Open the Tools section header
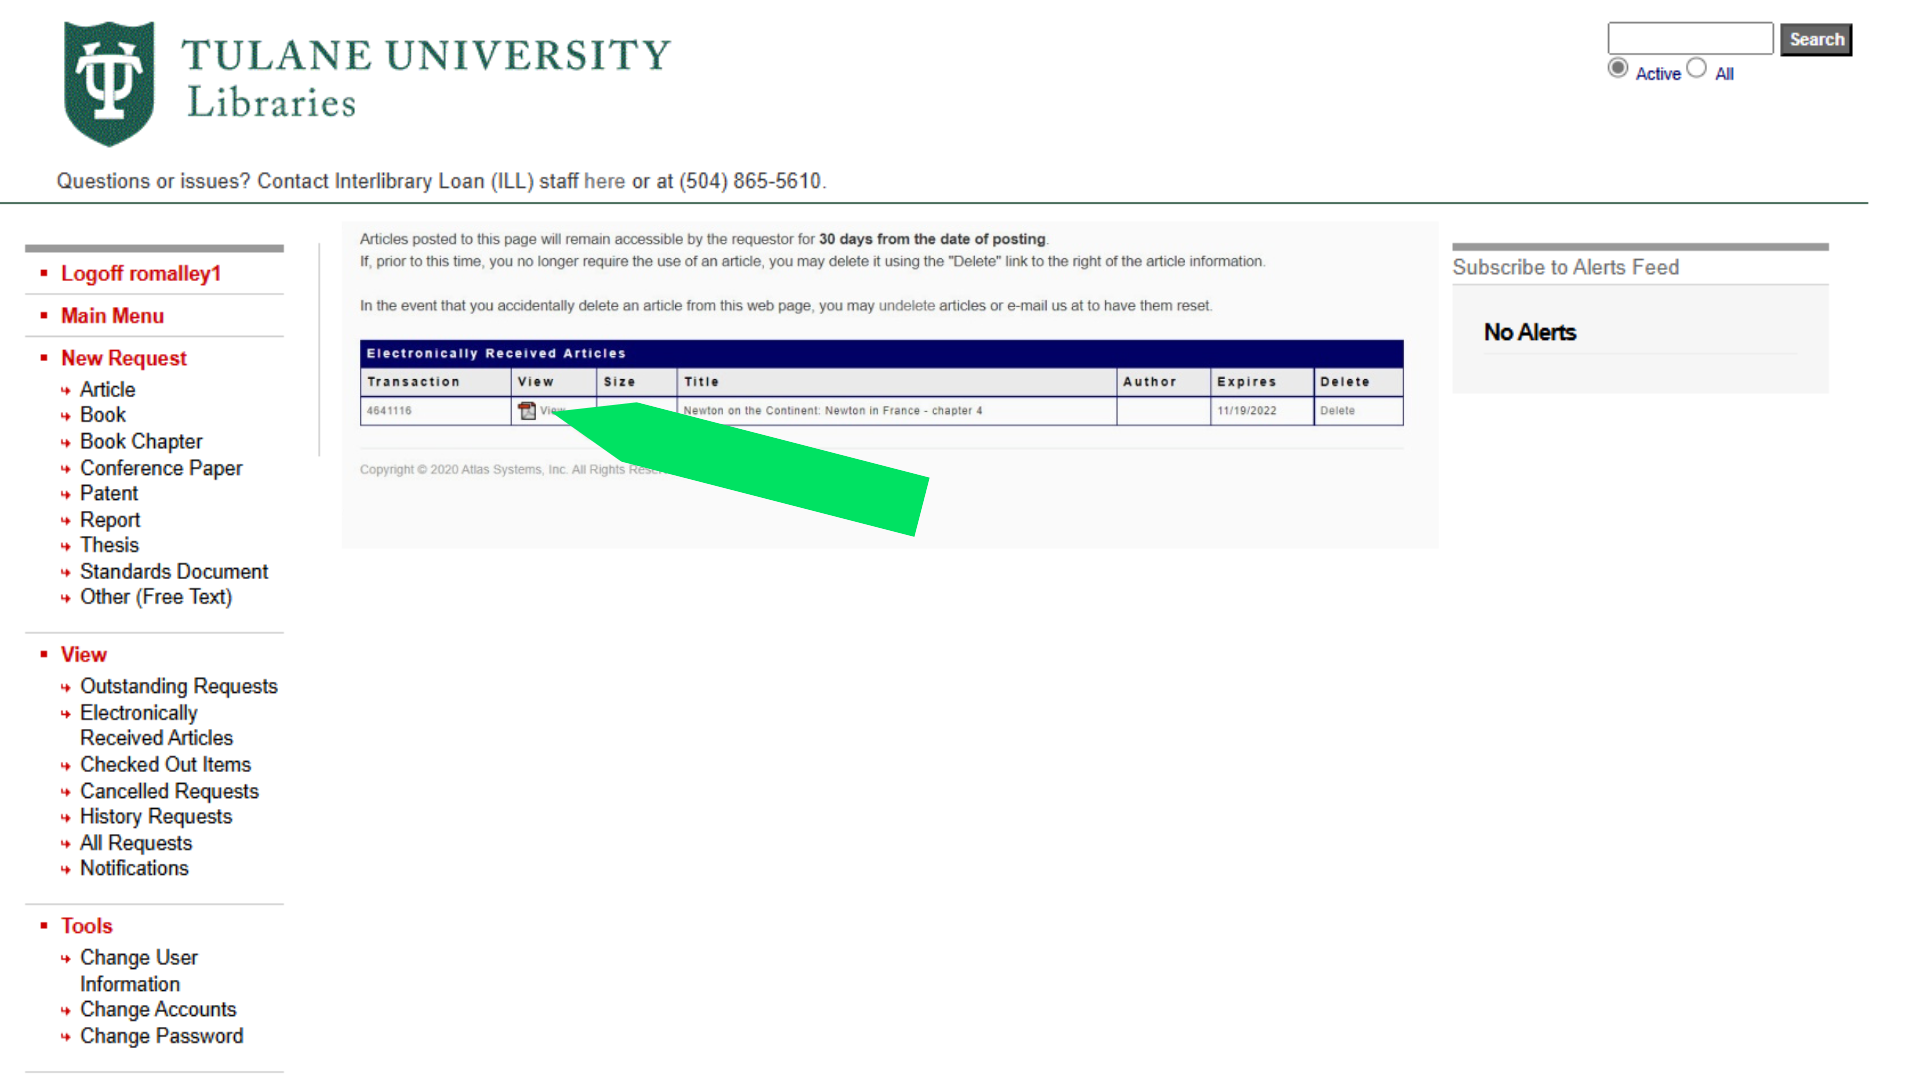1920x1080 pixels. click(x=86, y=925)
